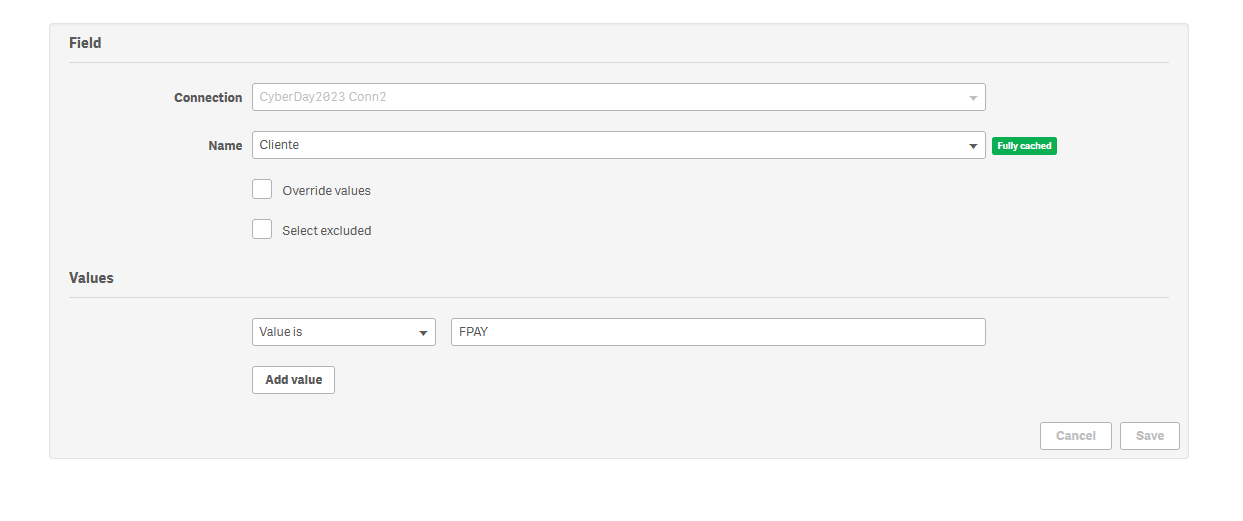Expand the Cliente name combo box
This screenshot has height=521, width=1243.
[x=610, y=145]
